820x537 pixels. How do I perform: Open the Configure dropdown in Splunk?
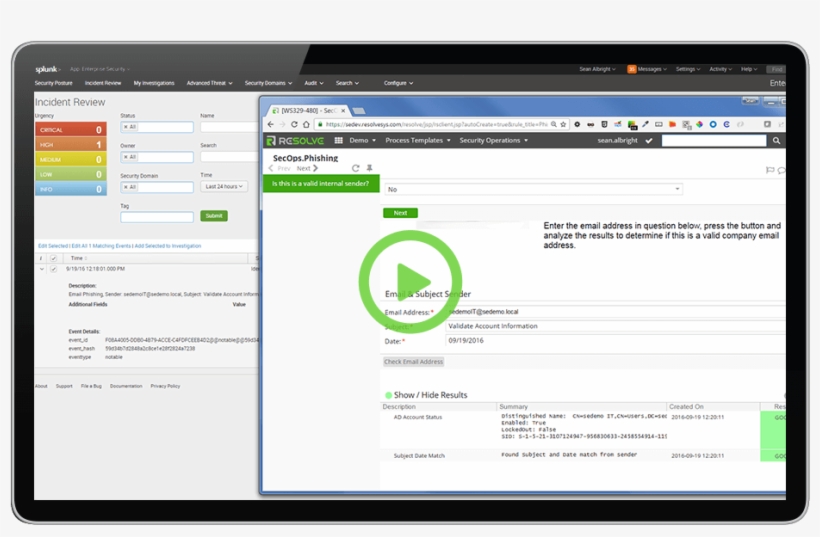pyautogui.click(x=398, y=83)
